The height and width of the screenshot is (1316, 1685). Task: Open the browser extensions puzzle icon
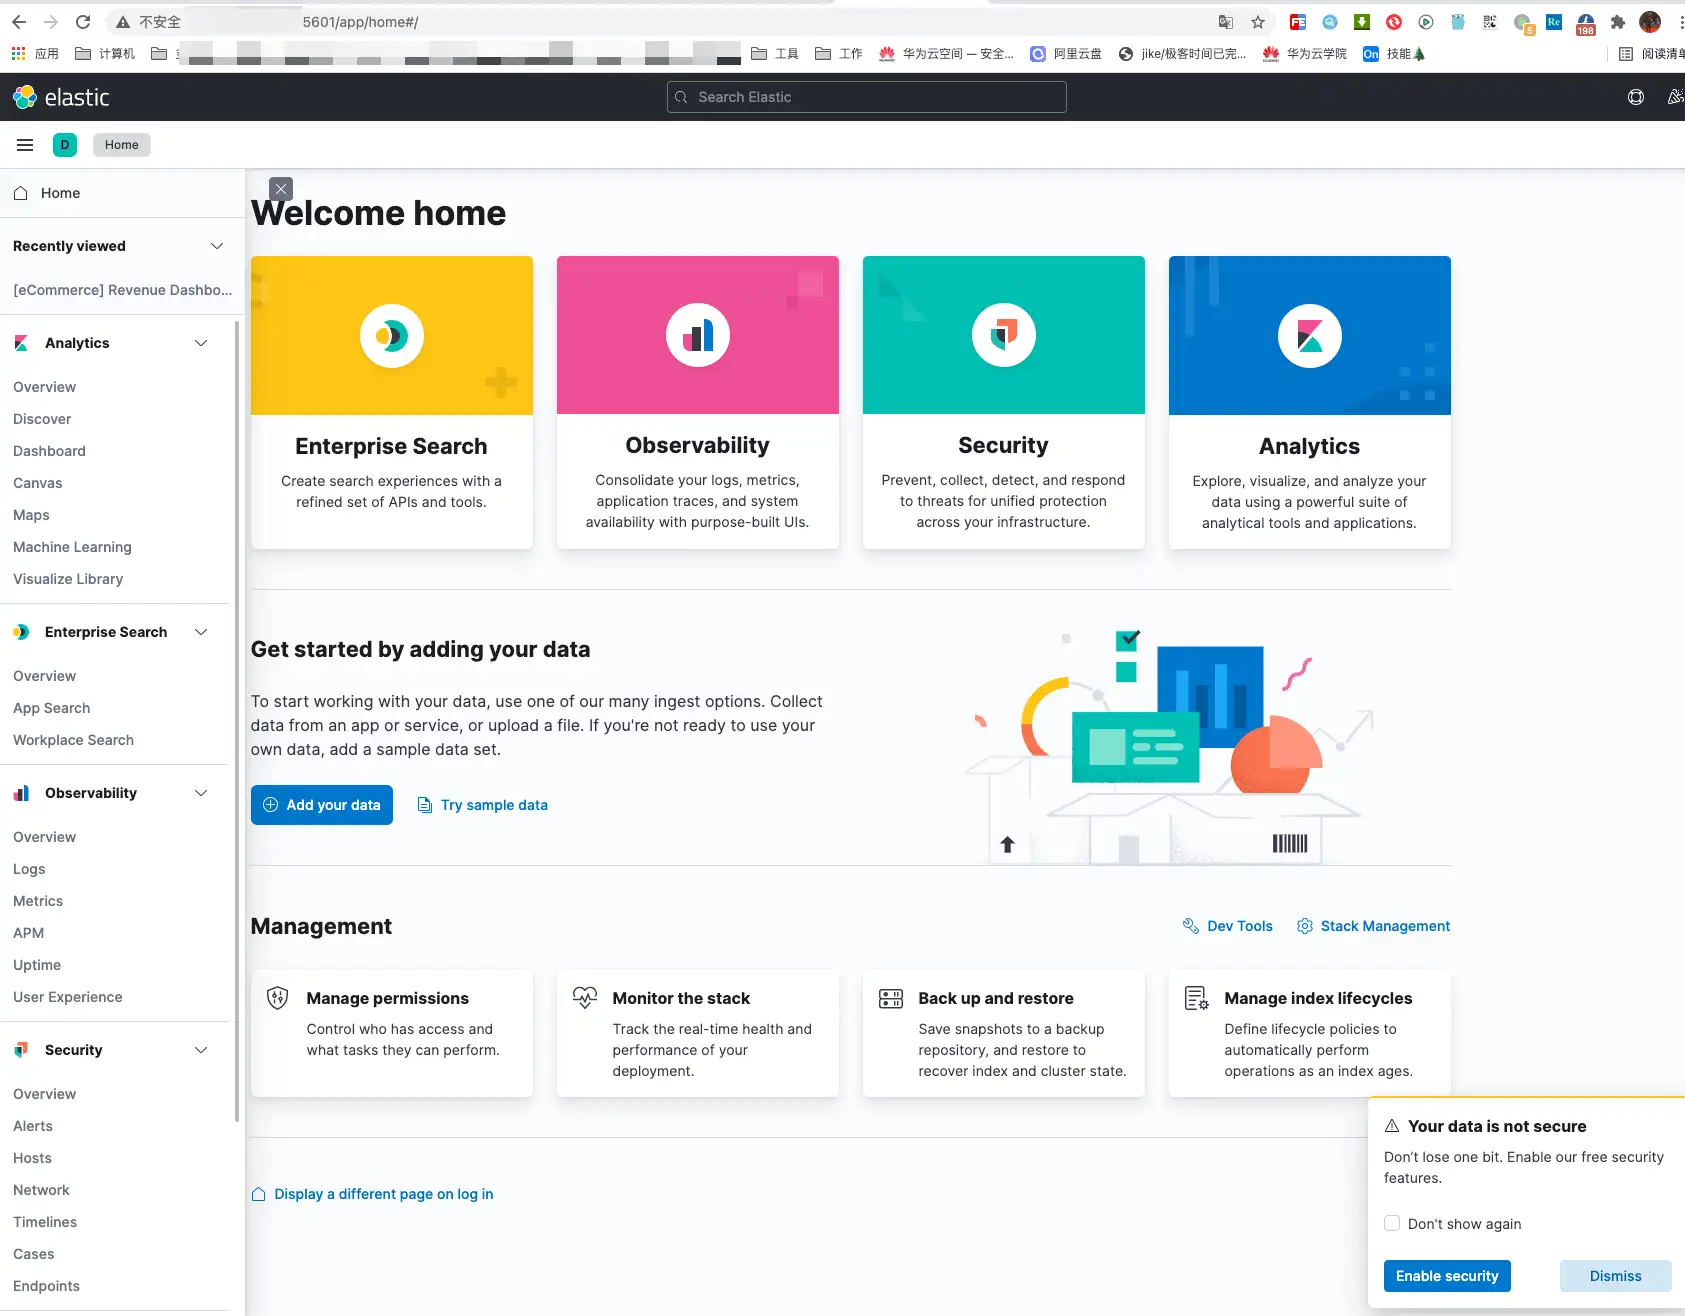[x=1618, y=22]
